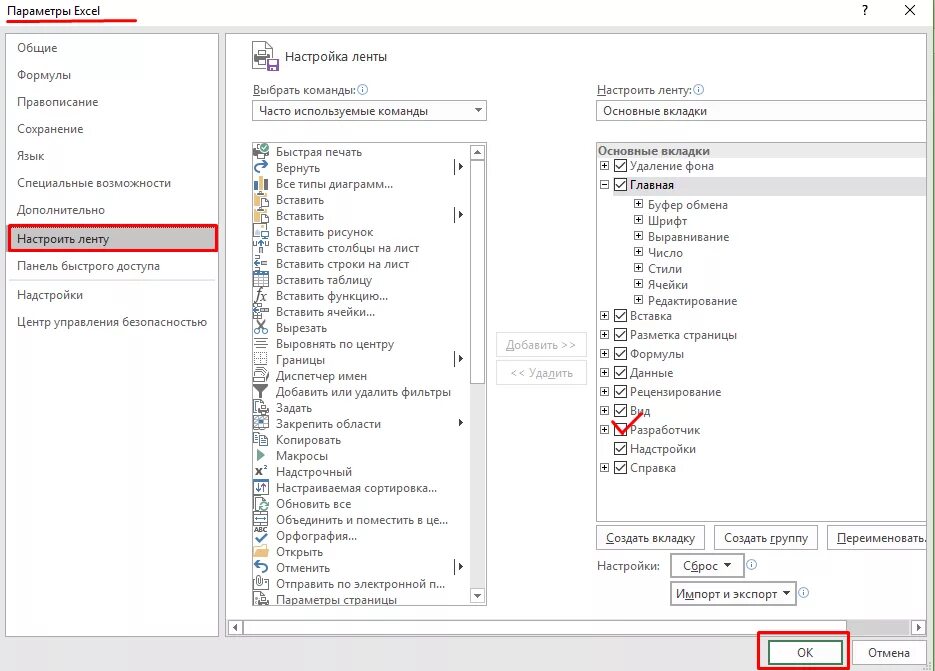
Task: Click the Вставить строки на лист icon
Action: 261,264
